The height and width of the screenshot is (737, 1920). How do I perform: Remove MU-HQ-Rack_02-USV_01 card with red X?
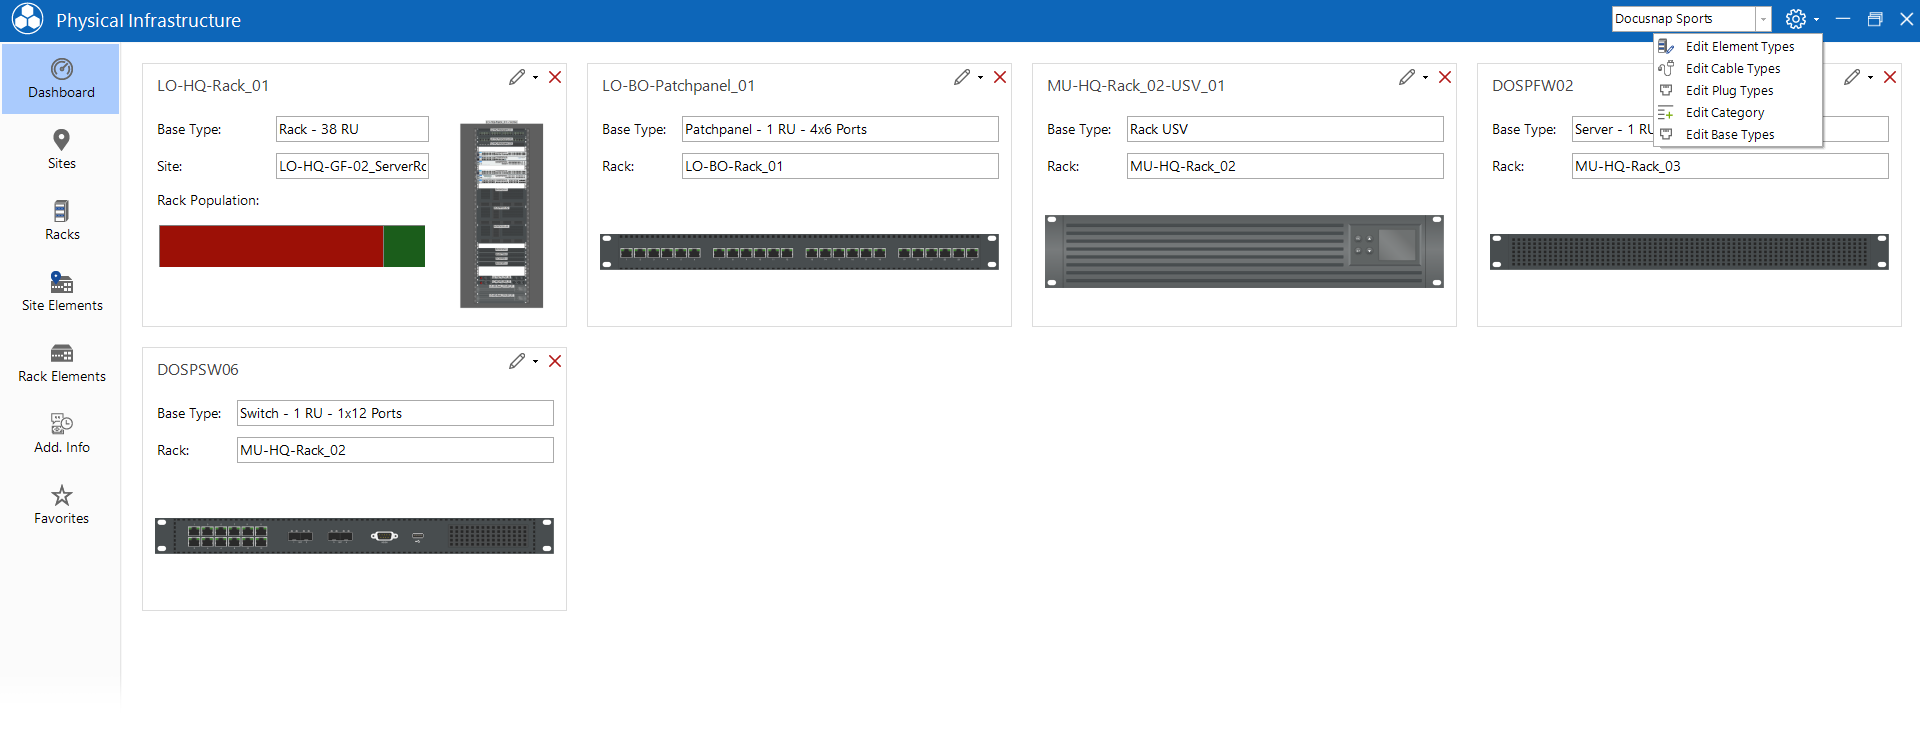1445,77
